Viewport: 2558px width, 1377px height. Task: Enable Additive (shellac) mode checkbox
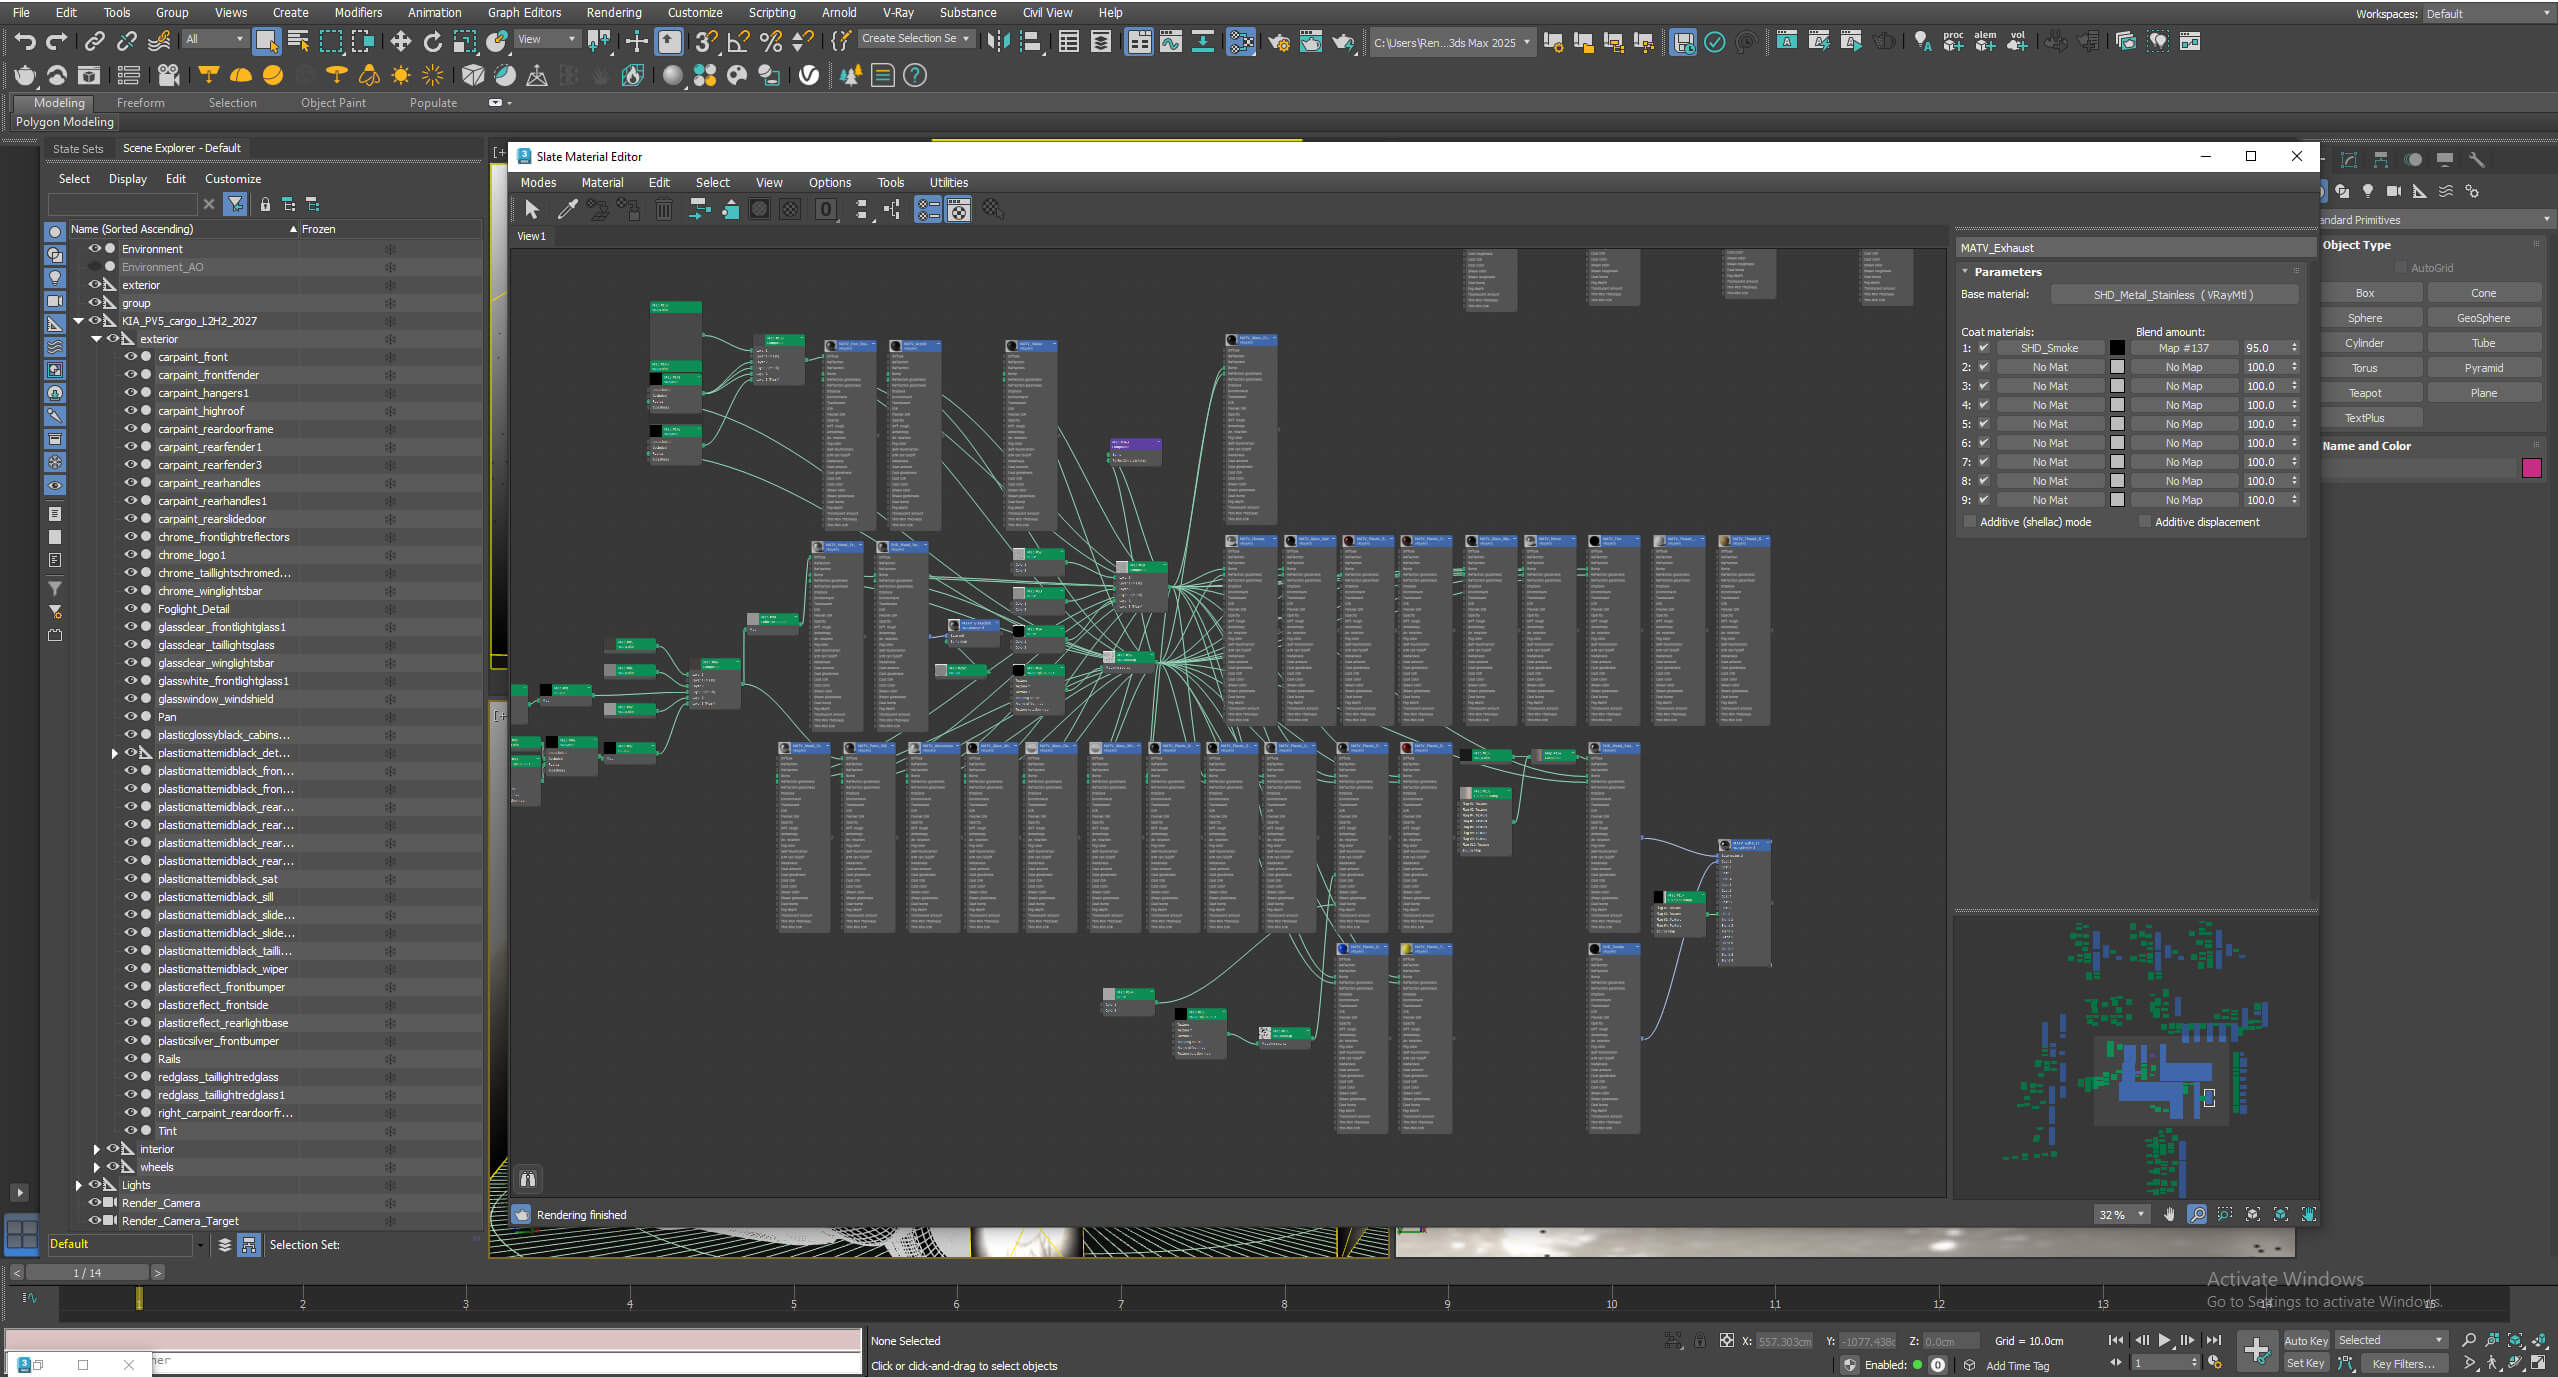click(1970, 522)
